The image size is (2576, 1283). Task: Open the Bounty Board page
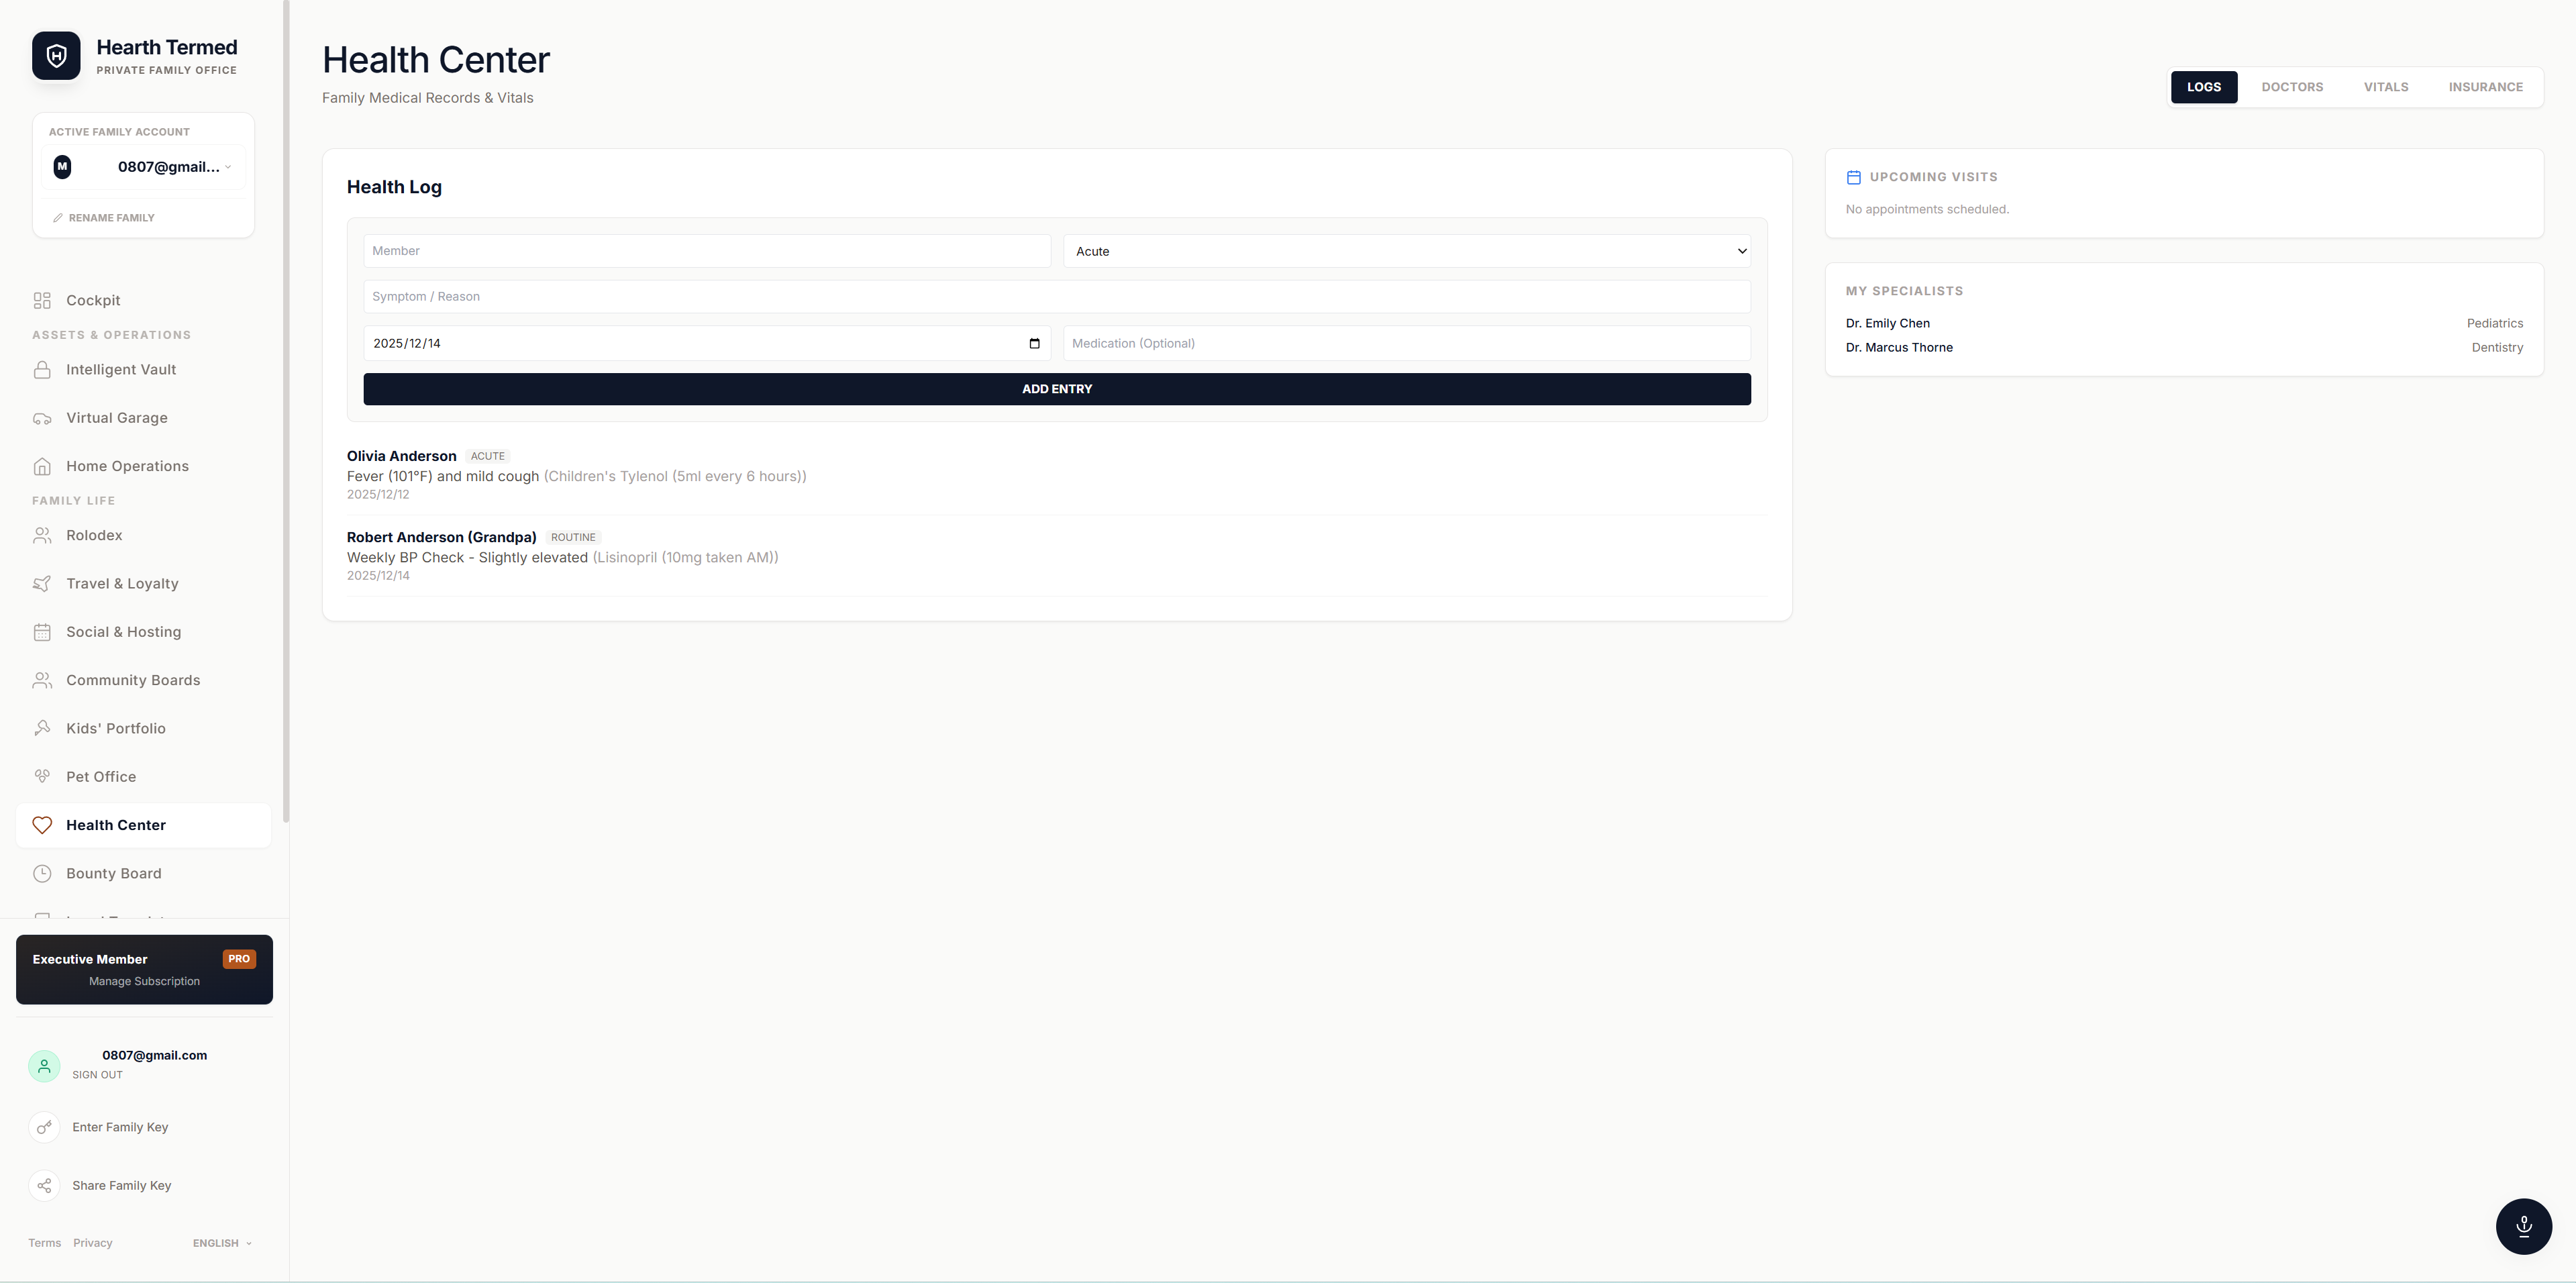pos(113,874)
